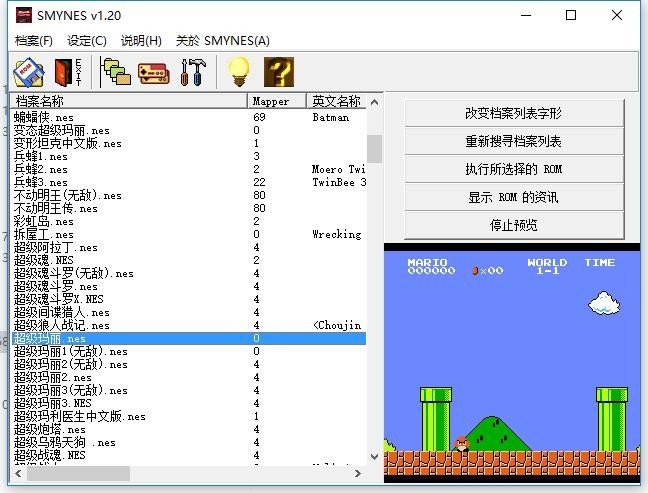The image size is (648, 493).
Task: Click the Moero Twi English name cell
Action: tap(338, 169)
